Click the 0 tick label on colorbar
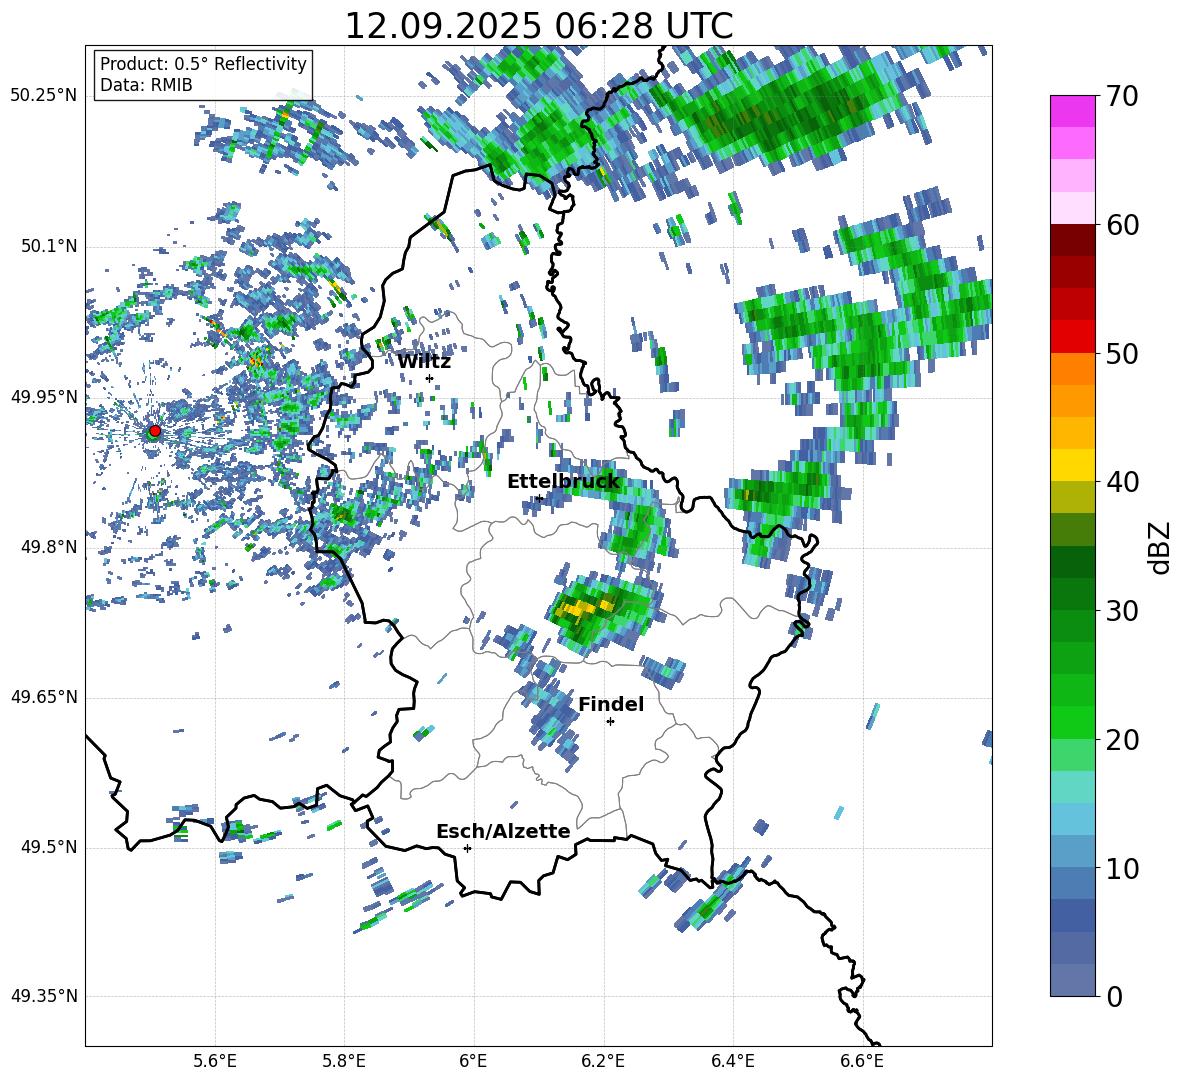Screen dimensions: 1184x1081 click(x=1115, y=997)
